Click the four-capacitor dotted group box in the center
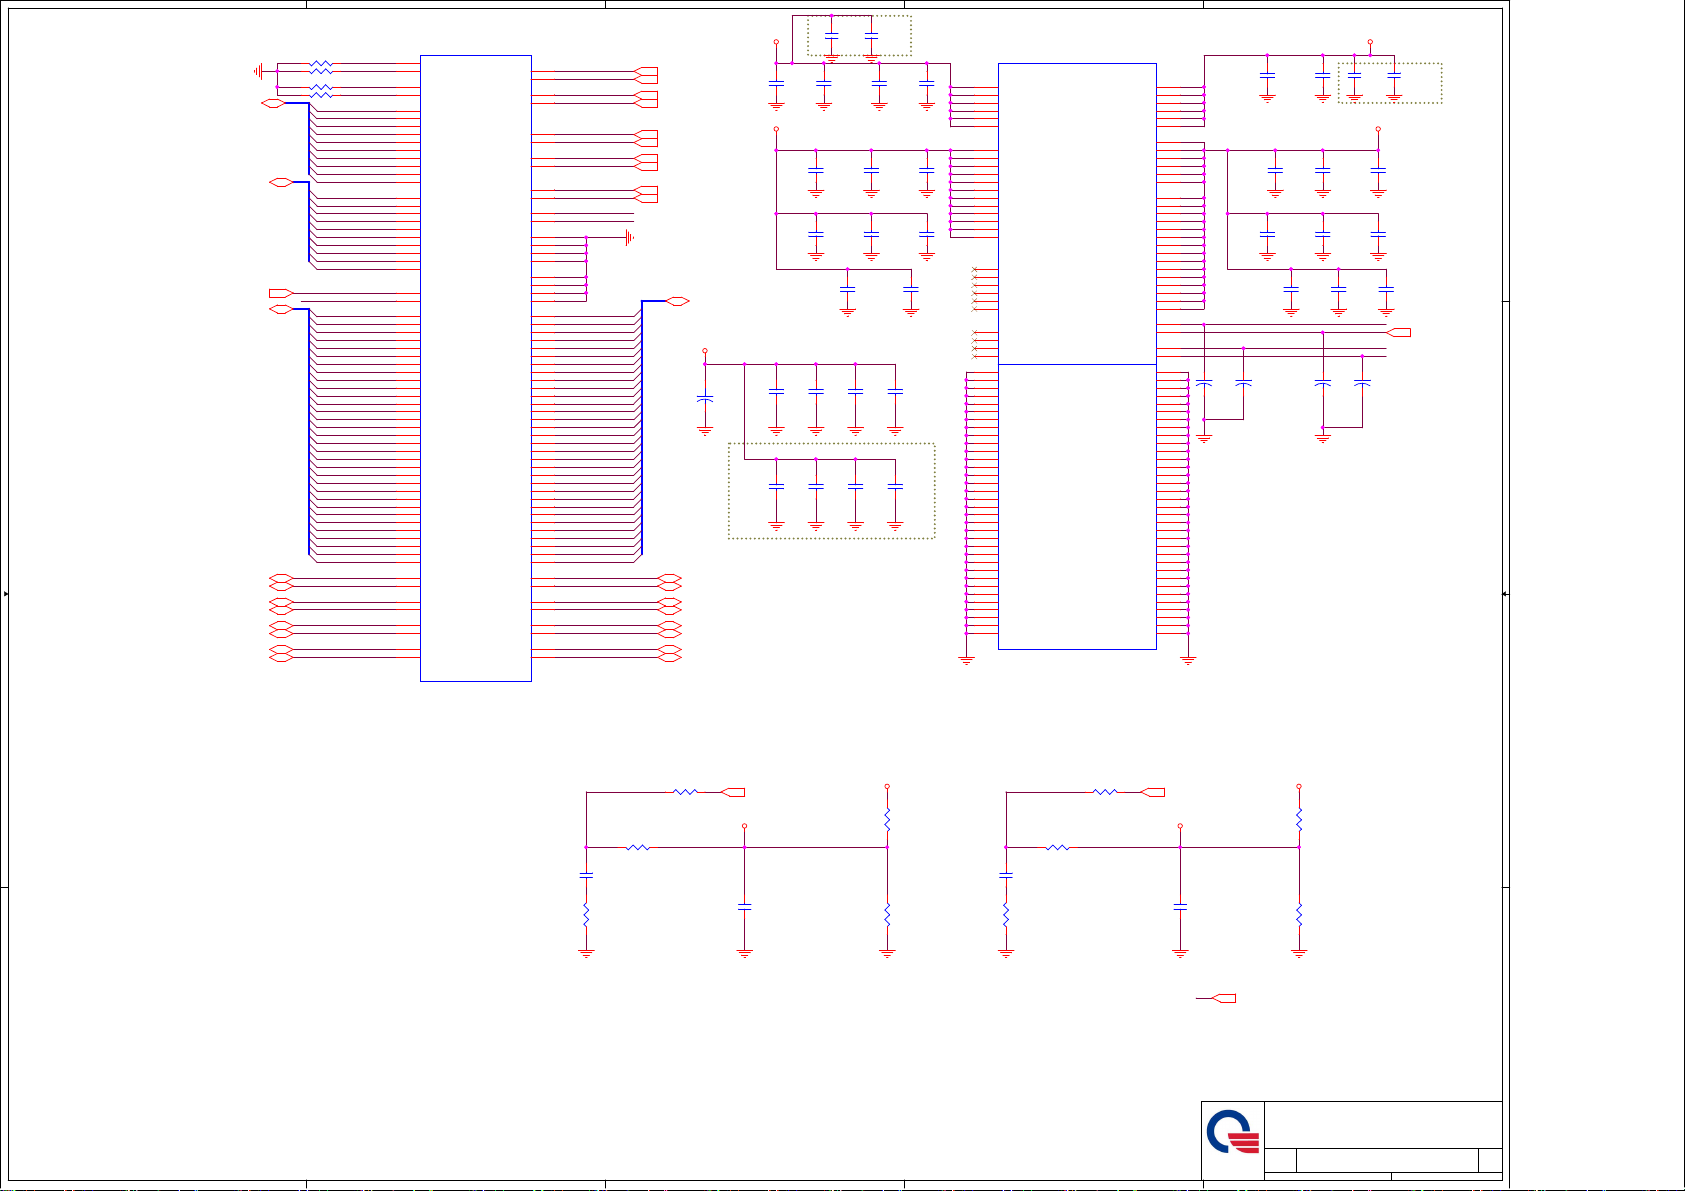 tap(832, 491)
